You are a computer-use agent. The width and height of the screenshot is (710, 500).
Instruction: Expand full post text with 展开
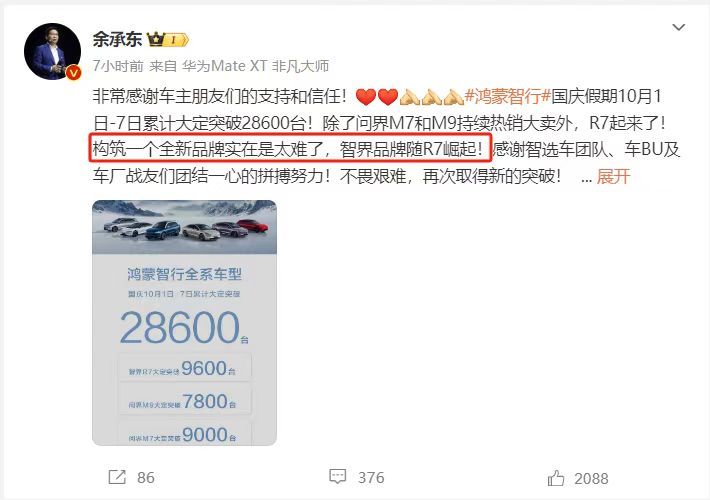pyautogui.click(x=613, y=176)
